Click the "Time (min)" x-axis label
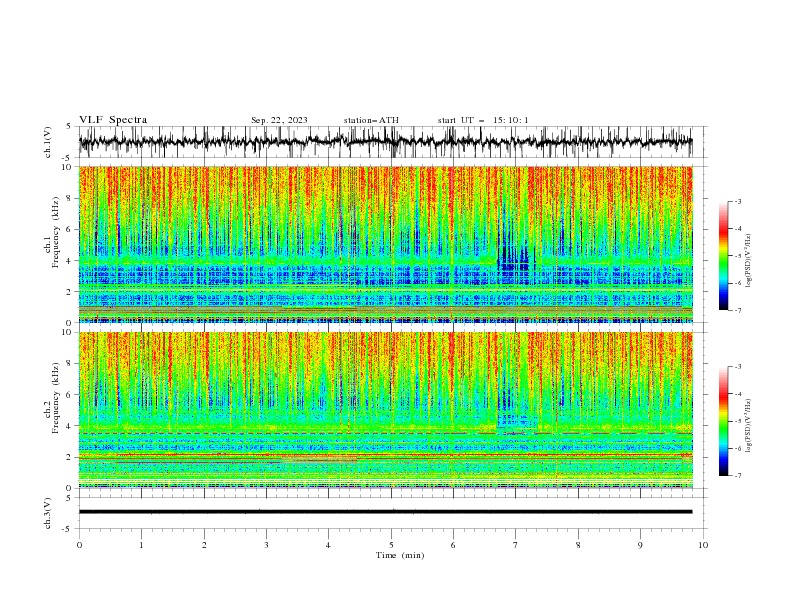 [400, 555]
